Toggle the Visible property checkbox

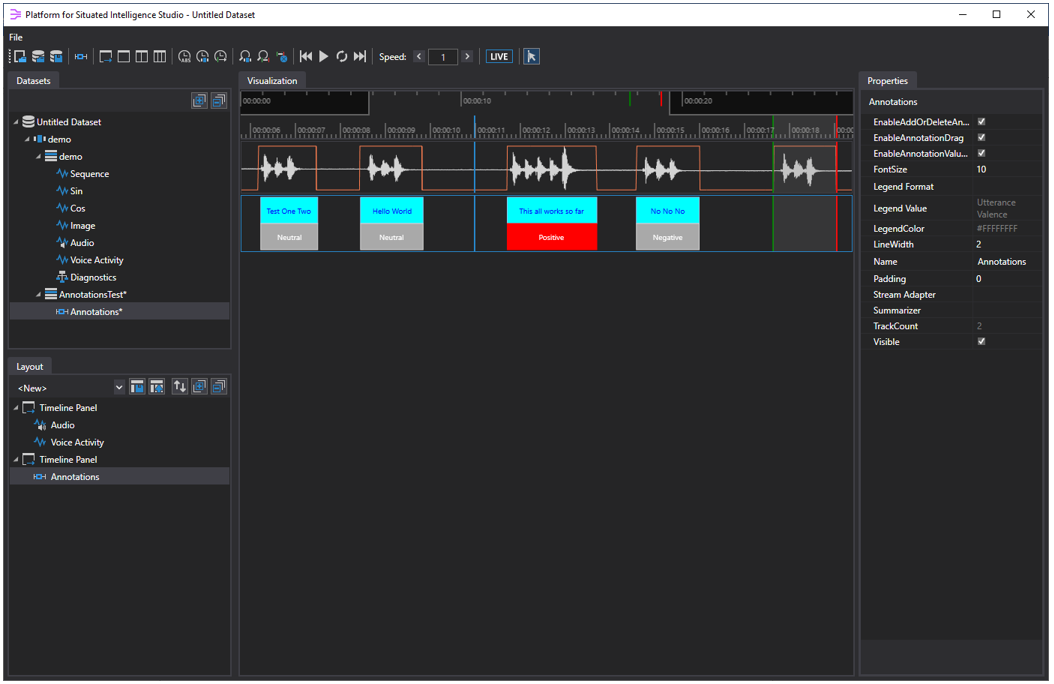point(981,342)
